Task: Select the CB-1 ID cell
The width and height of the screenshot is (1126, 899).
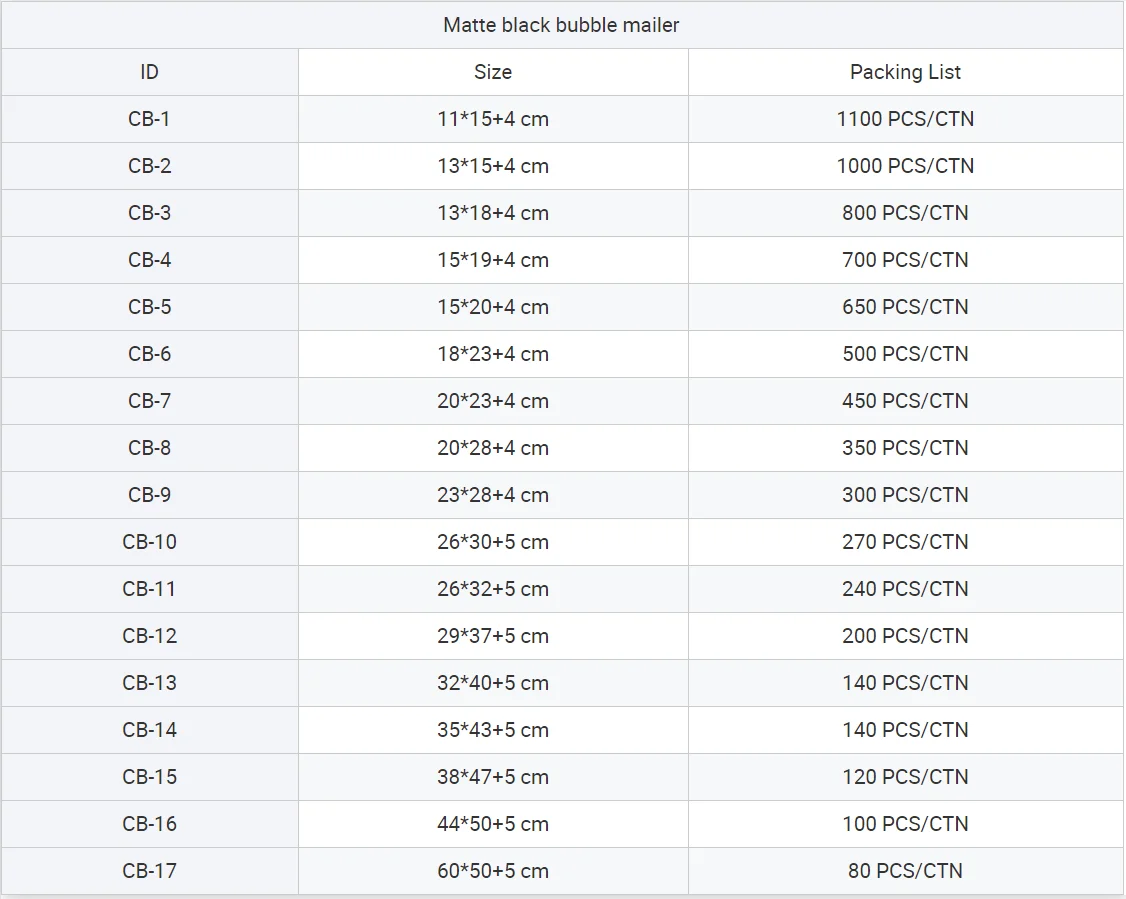Action: pyautogui.click(x=149, y=119)
